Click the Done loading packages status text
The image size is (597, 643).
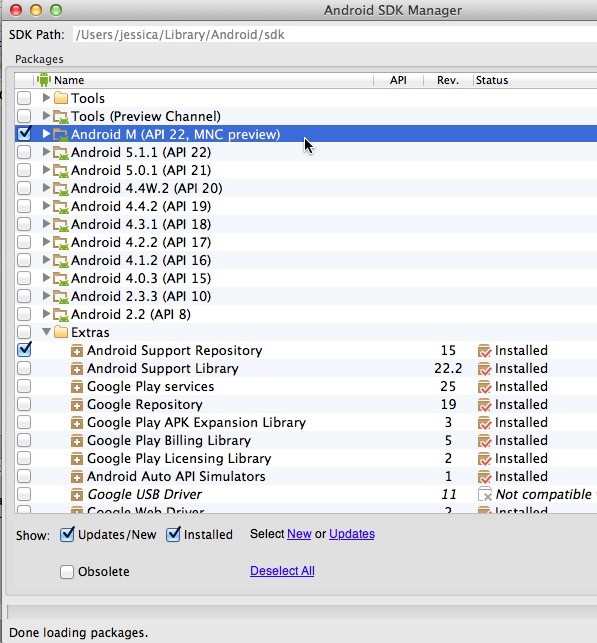(78, 633)
